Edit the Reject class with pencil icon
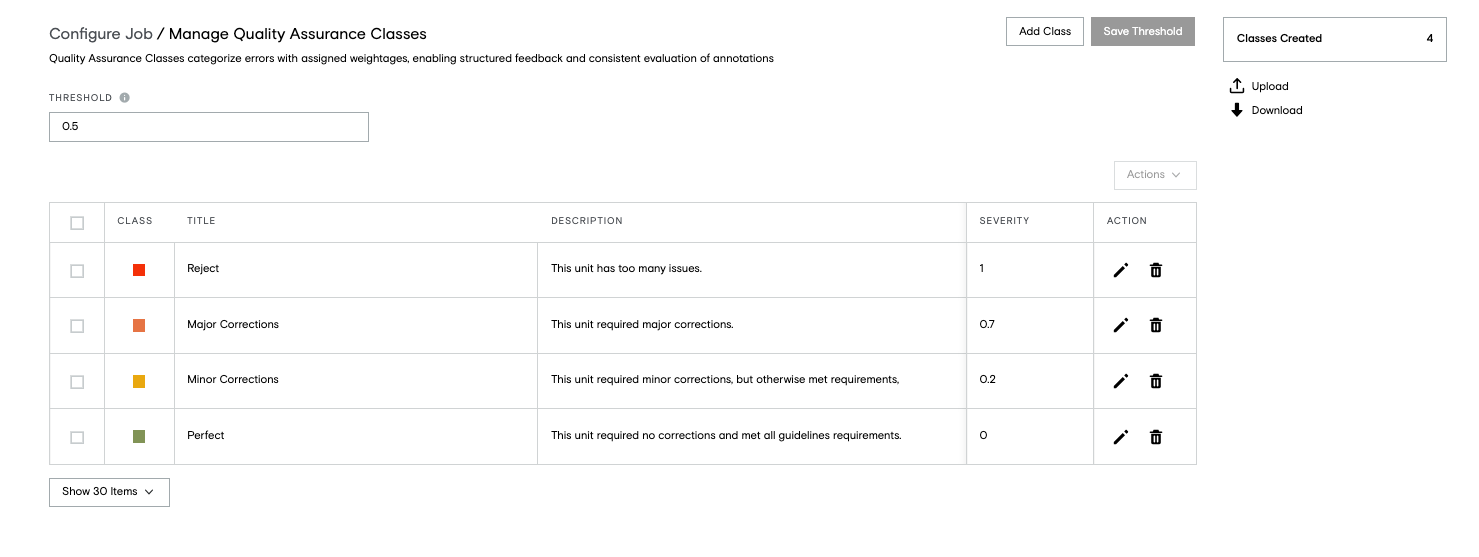 pos(1121,270)
